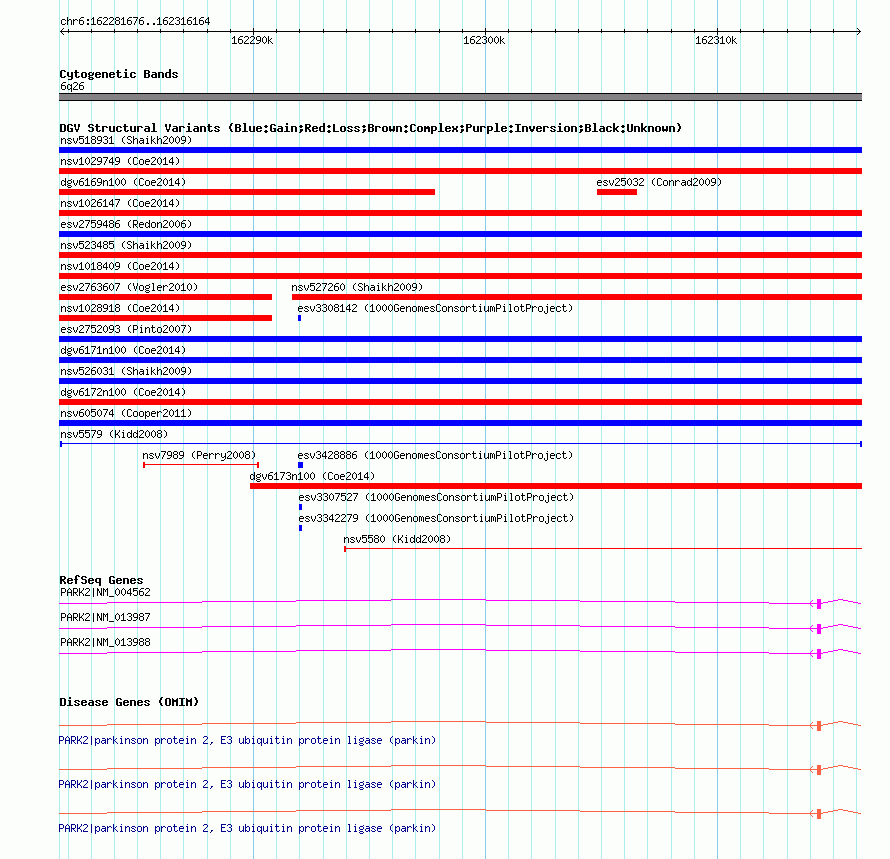Open the middle PARK2 parkin OMIM link

(247, 784)
